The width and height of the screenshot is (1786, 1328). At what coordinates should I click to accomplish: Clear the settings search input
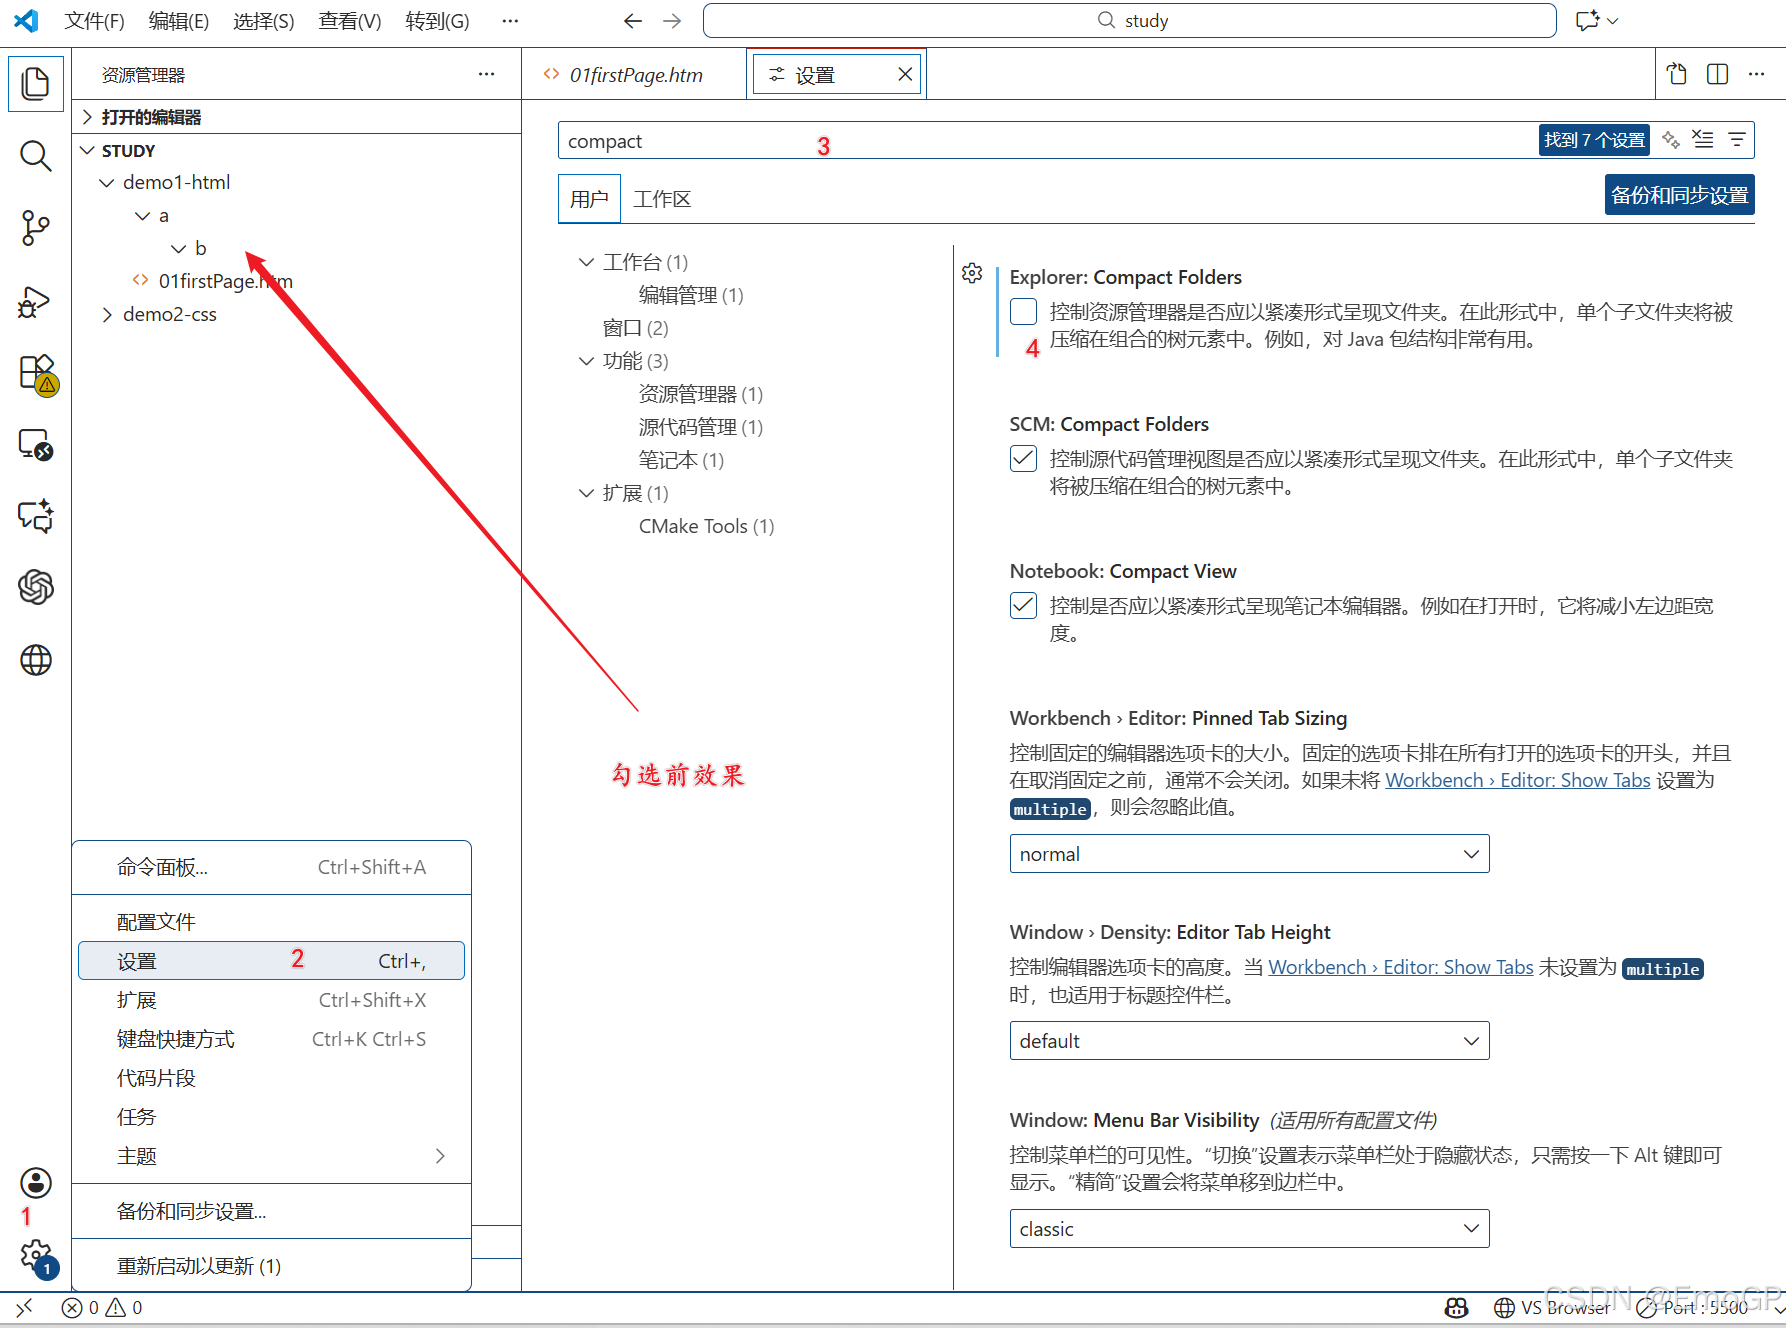[x=1702, y=140]
